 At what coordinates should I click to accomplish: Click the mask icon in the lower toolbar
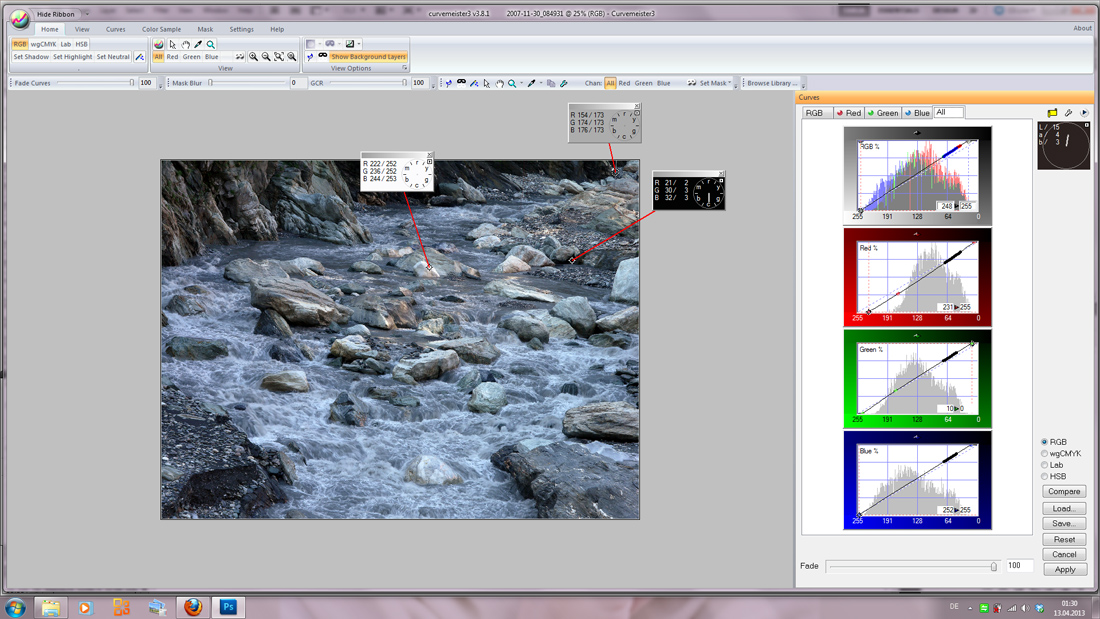coord(462,82)
